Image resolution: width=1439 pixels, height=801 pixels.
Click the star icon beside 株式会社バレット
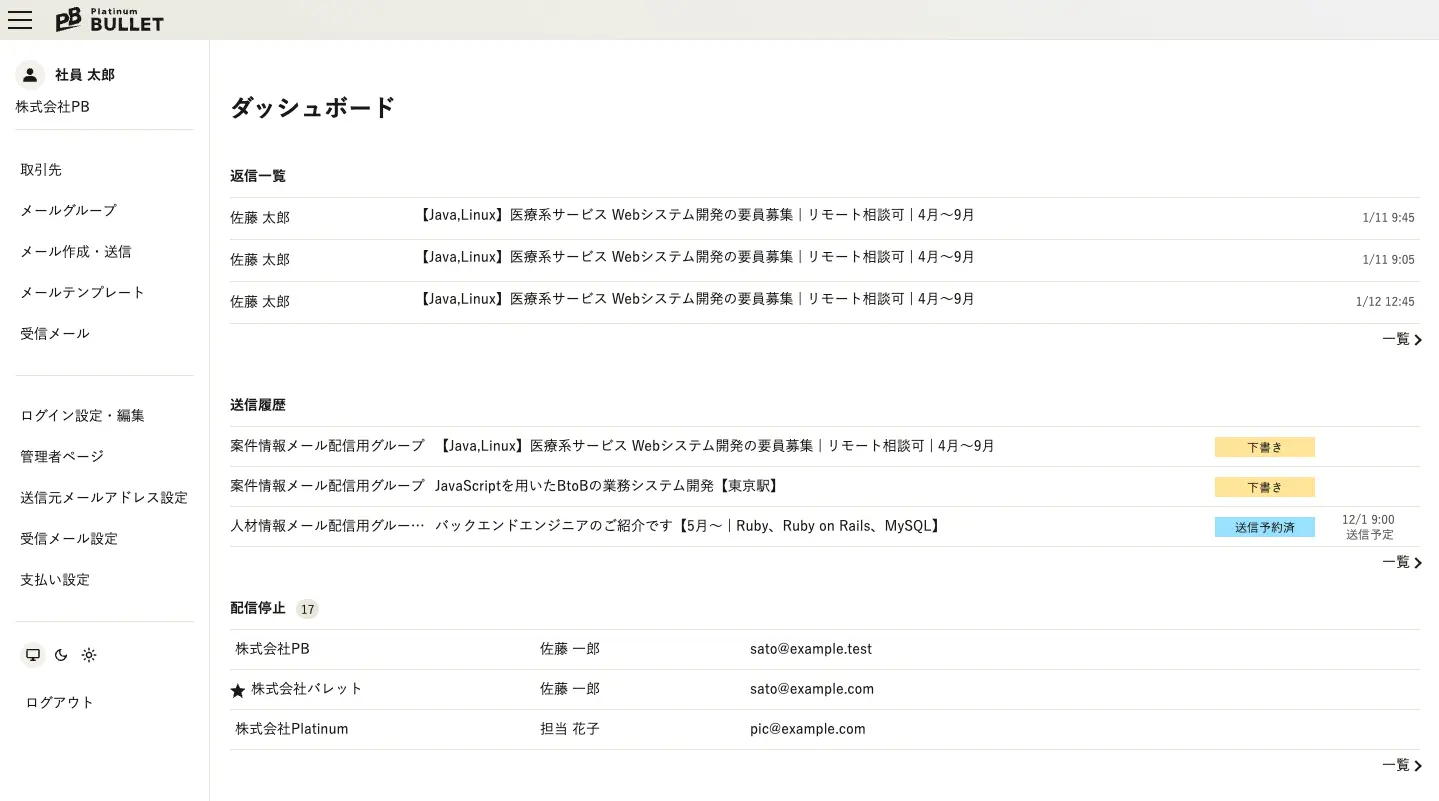tap(238, 690)
